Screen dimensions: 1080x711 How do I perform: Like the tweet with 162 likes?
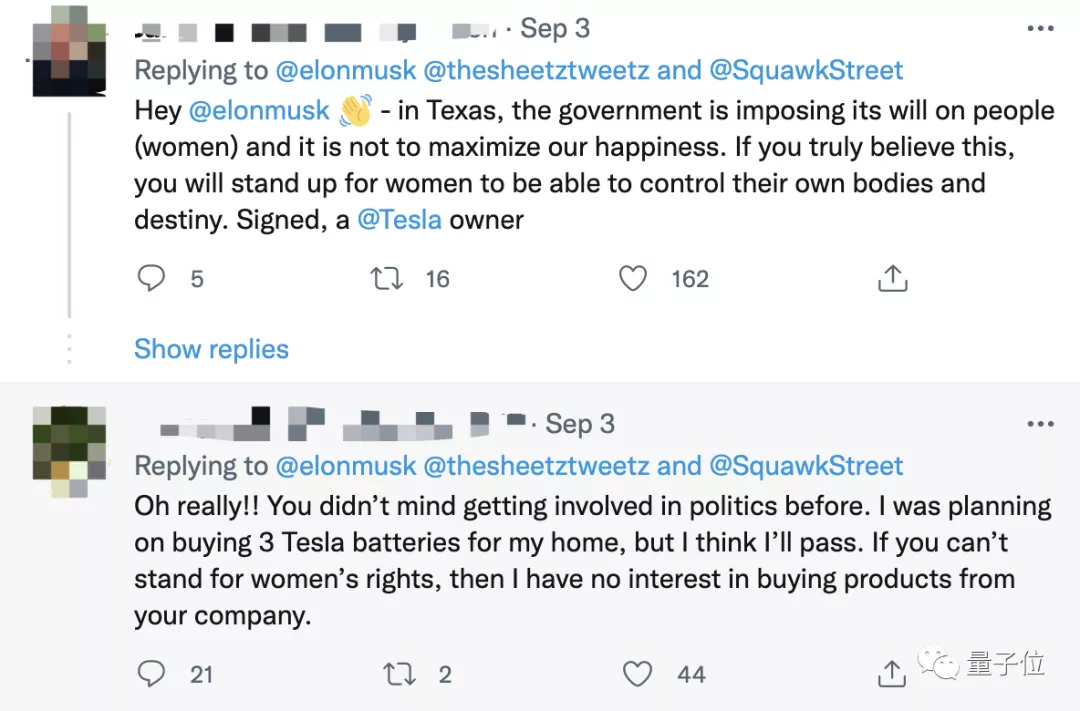pos(633,278)
